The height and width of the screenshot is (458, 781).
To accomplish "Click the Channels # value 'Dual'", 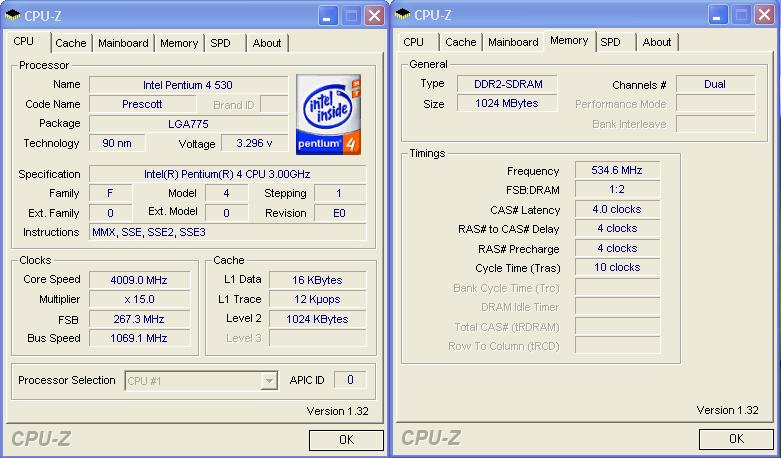I will [x=715, y=84].
